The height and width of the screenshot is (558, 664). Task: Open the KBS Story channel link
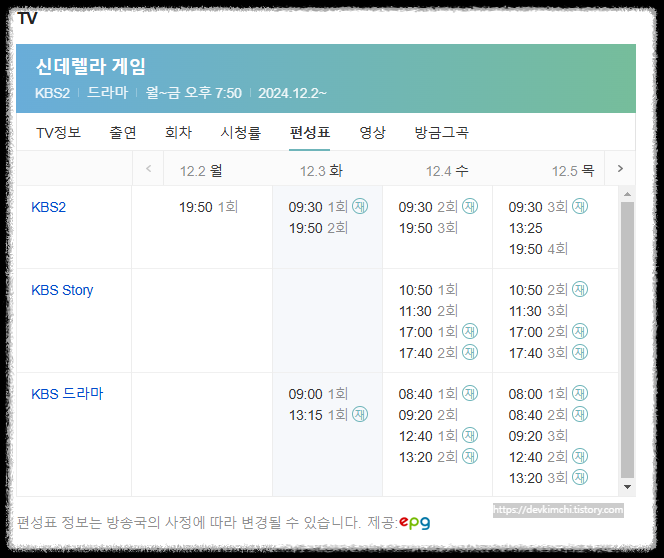[62, 290]
